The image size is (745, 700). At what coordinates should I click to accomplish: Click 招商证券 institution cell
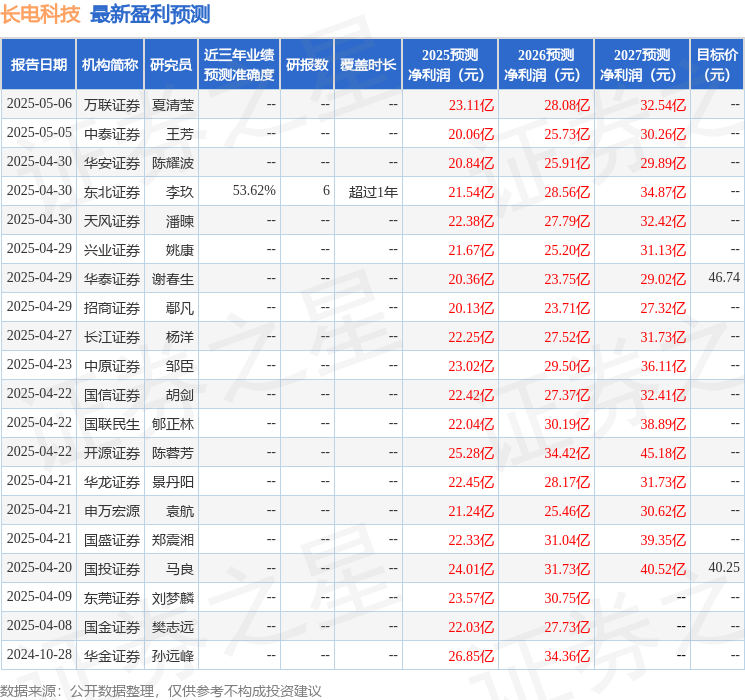(112, 307)
